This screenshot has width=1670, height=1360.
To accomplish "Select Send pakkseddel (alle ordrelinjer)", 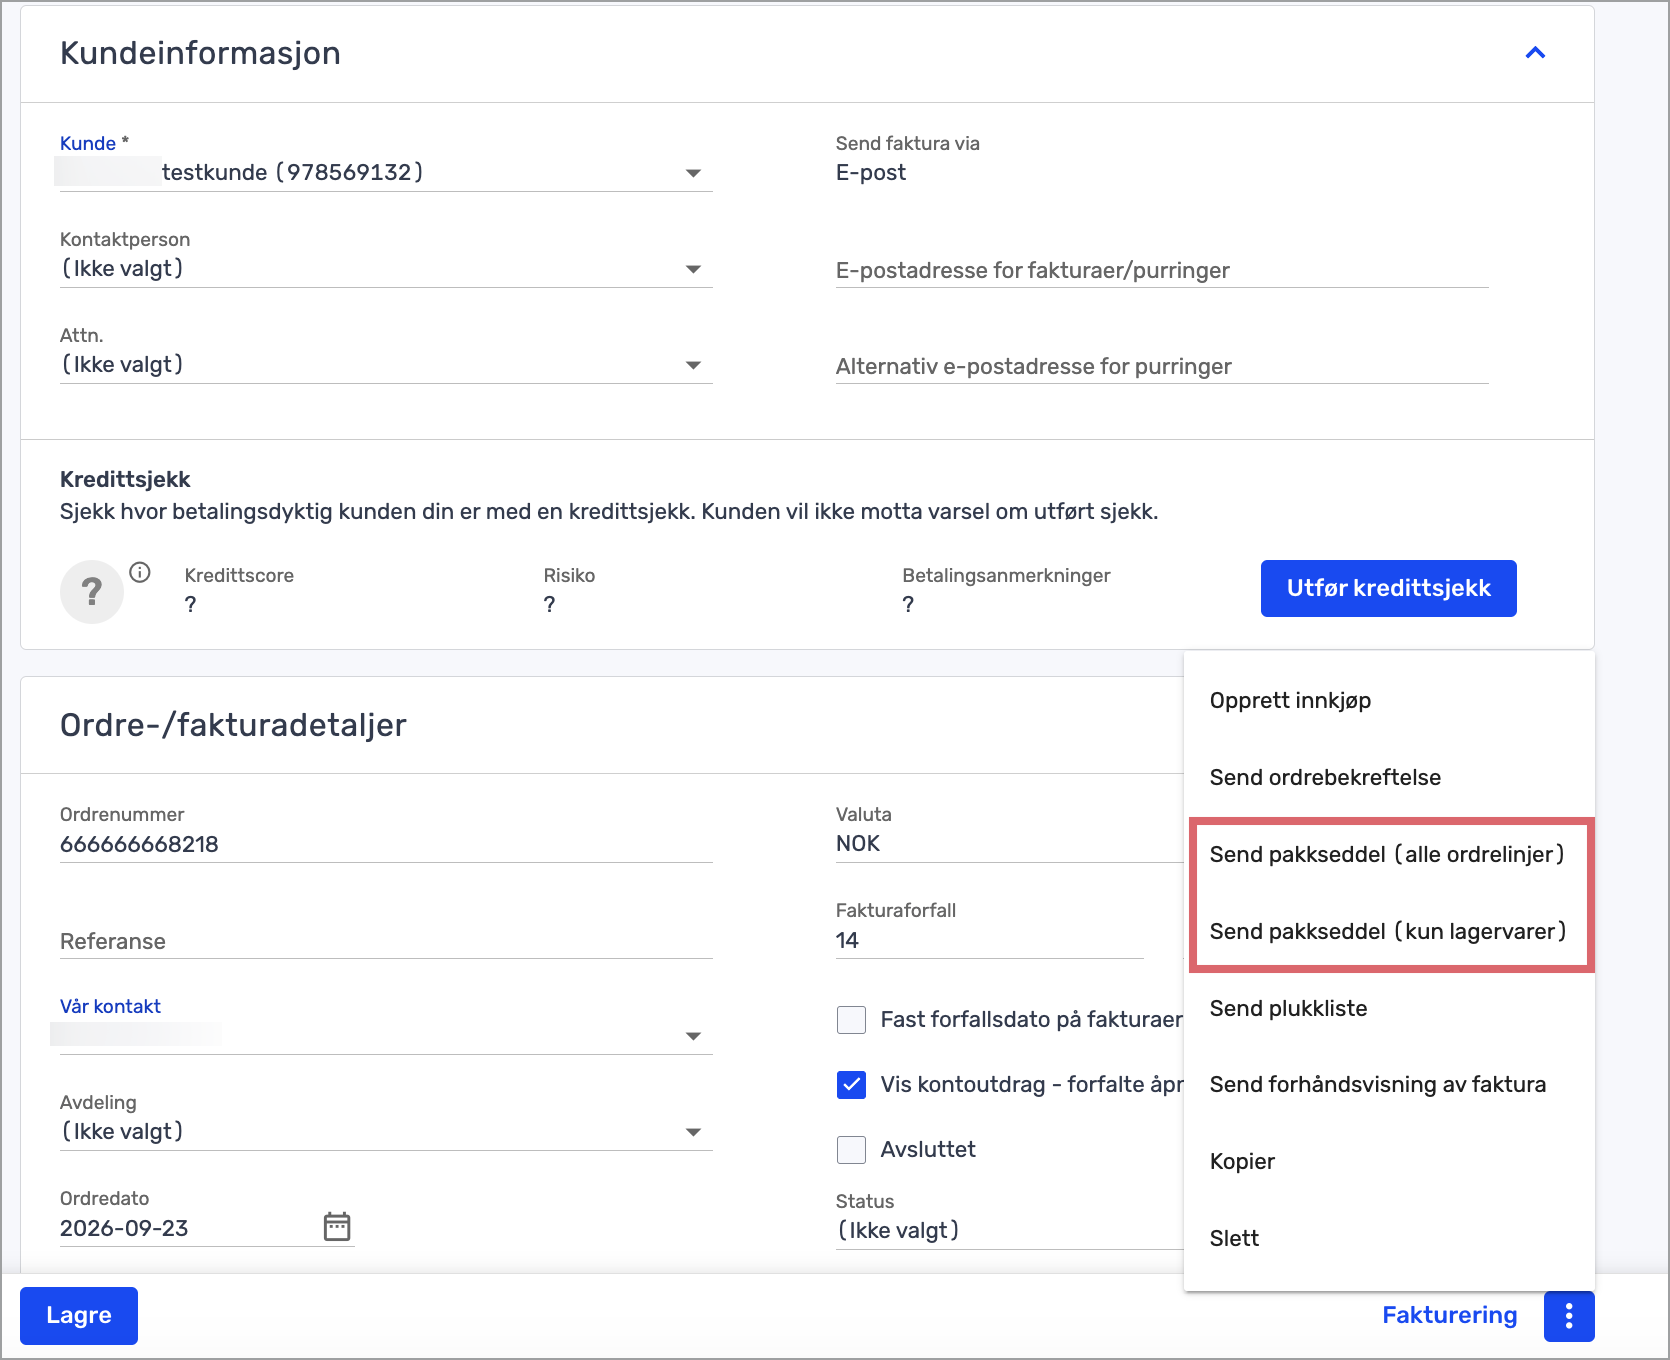I will click(1389, 855).
